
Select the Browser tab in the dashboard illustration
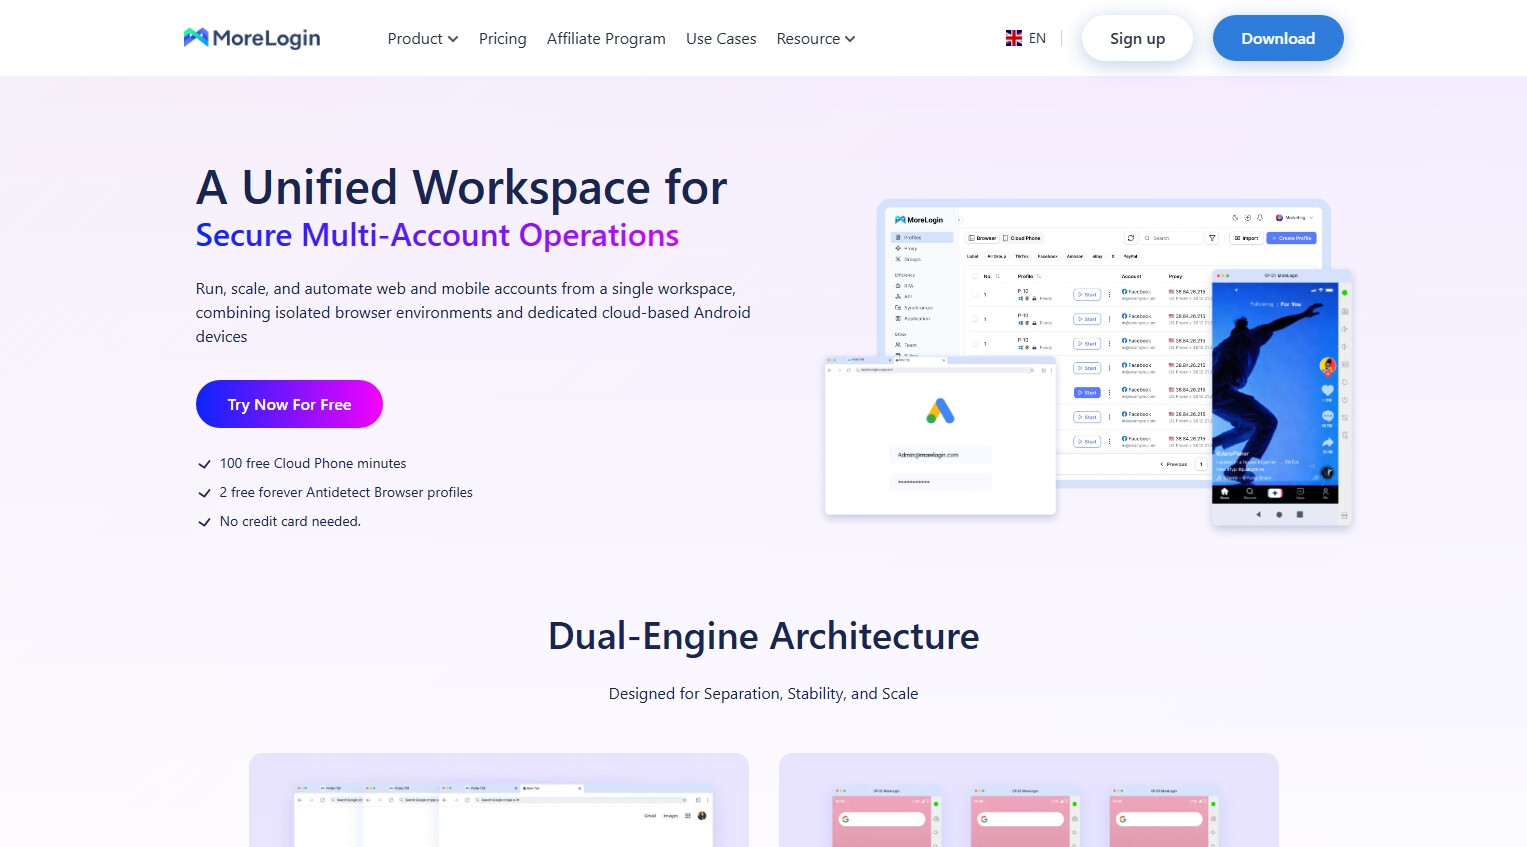983,238
